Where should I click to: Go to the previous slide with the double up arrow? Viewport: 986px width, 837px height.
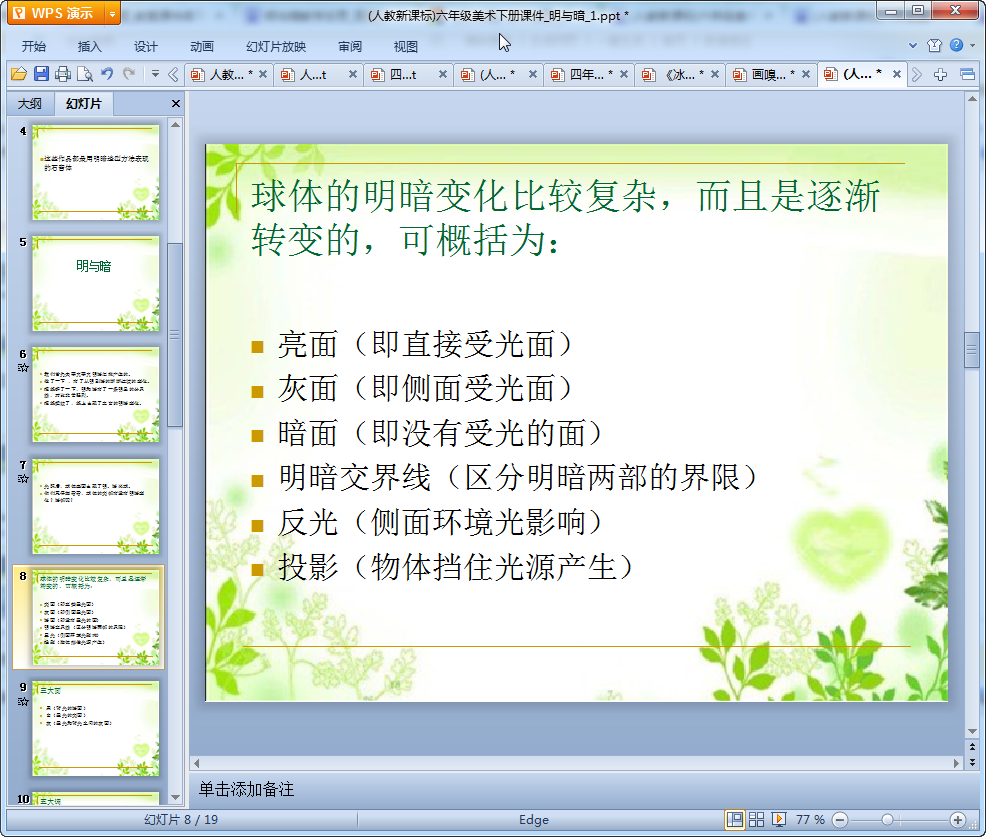pyautogui.click(x=972, y=746)
